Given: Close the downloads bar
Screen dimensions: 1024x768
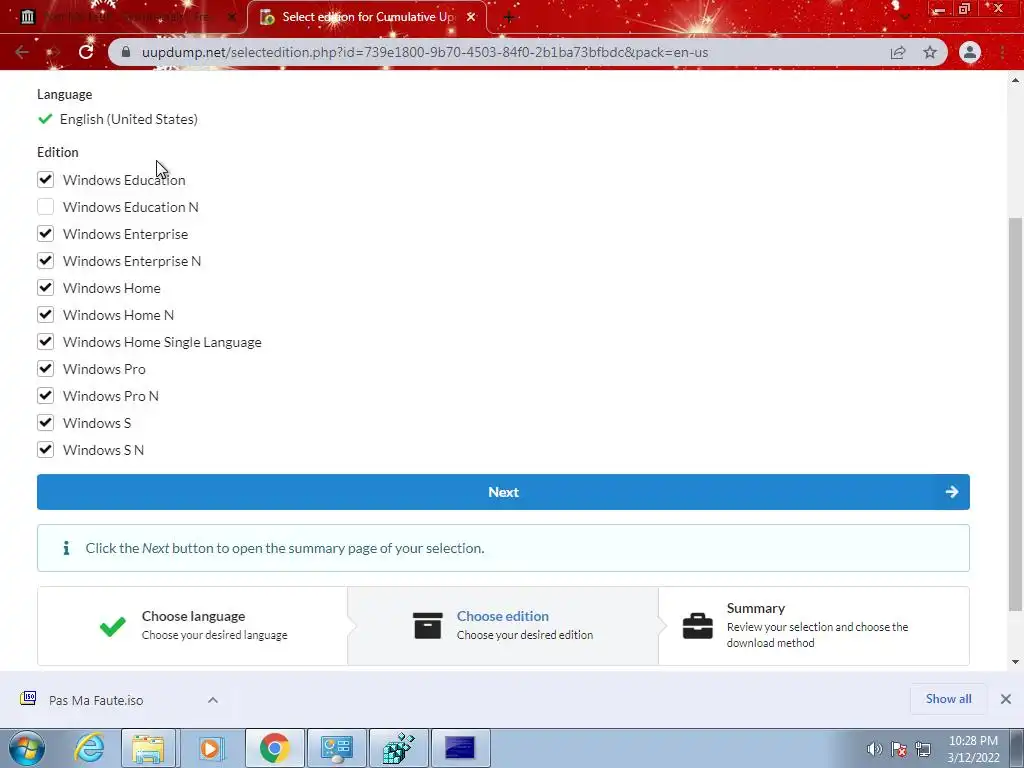Looking at the screenshot, I should tap(1006, 699).
